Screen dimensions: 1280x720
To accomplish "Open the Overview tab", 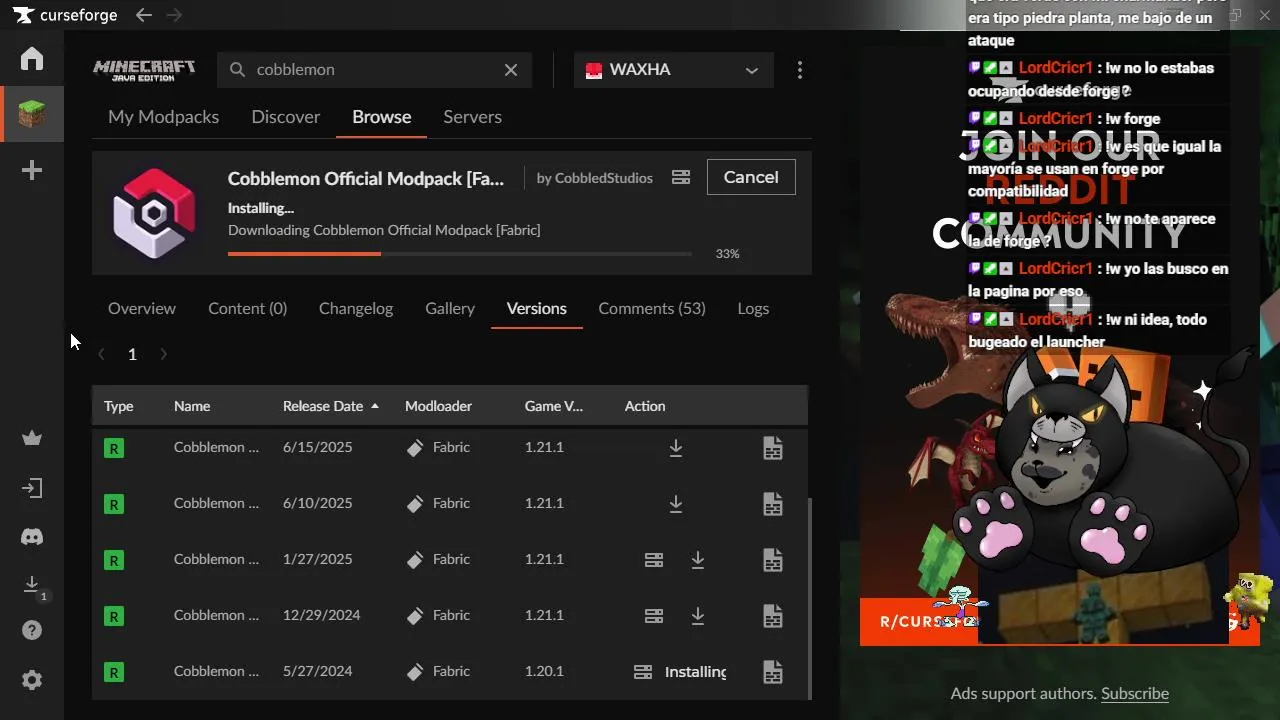I will [142, 308].
